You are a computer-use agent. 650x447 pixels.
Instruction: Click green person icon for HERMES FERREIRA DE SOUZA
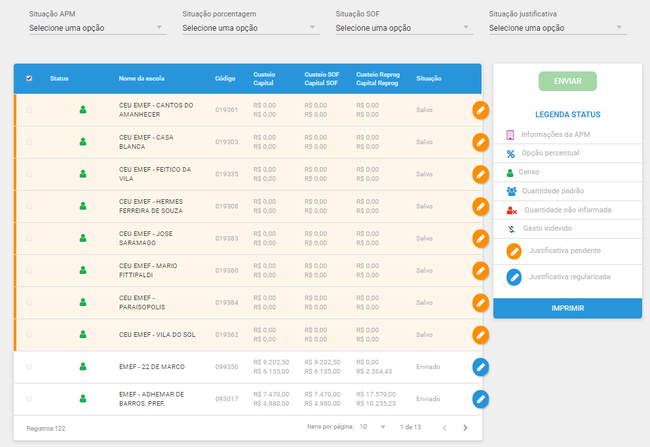point(83,206)
